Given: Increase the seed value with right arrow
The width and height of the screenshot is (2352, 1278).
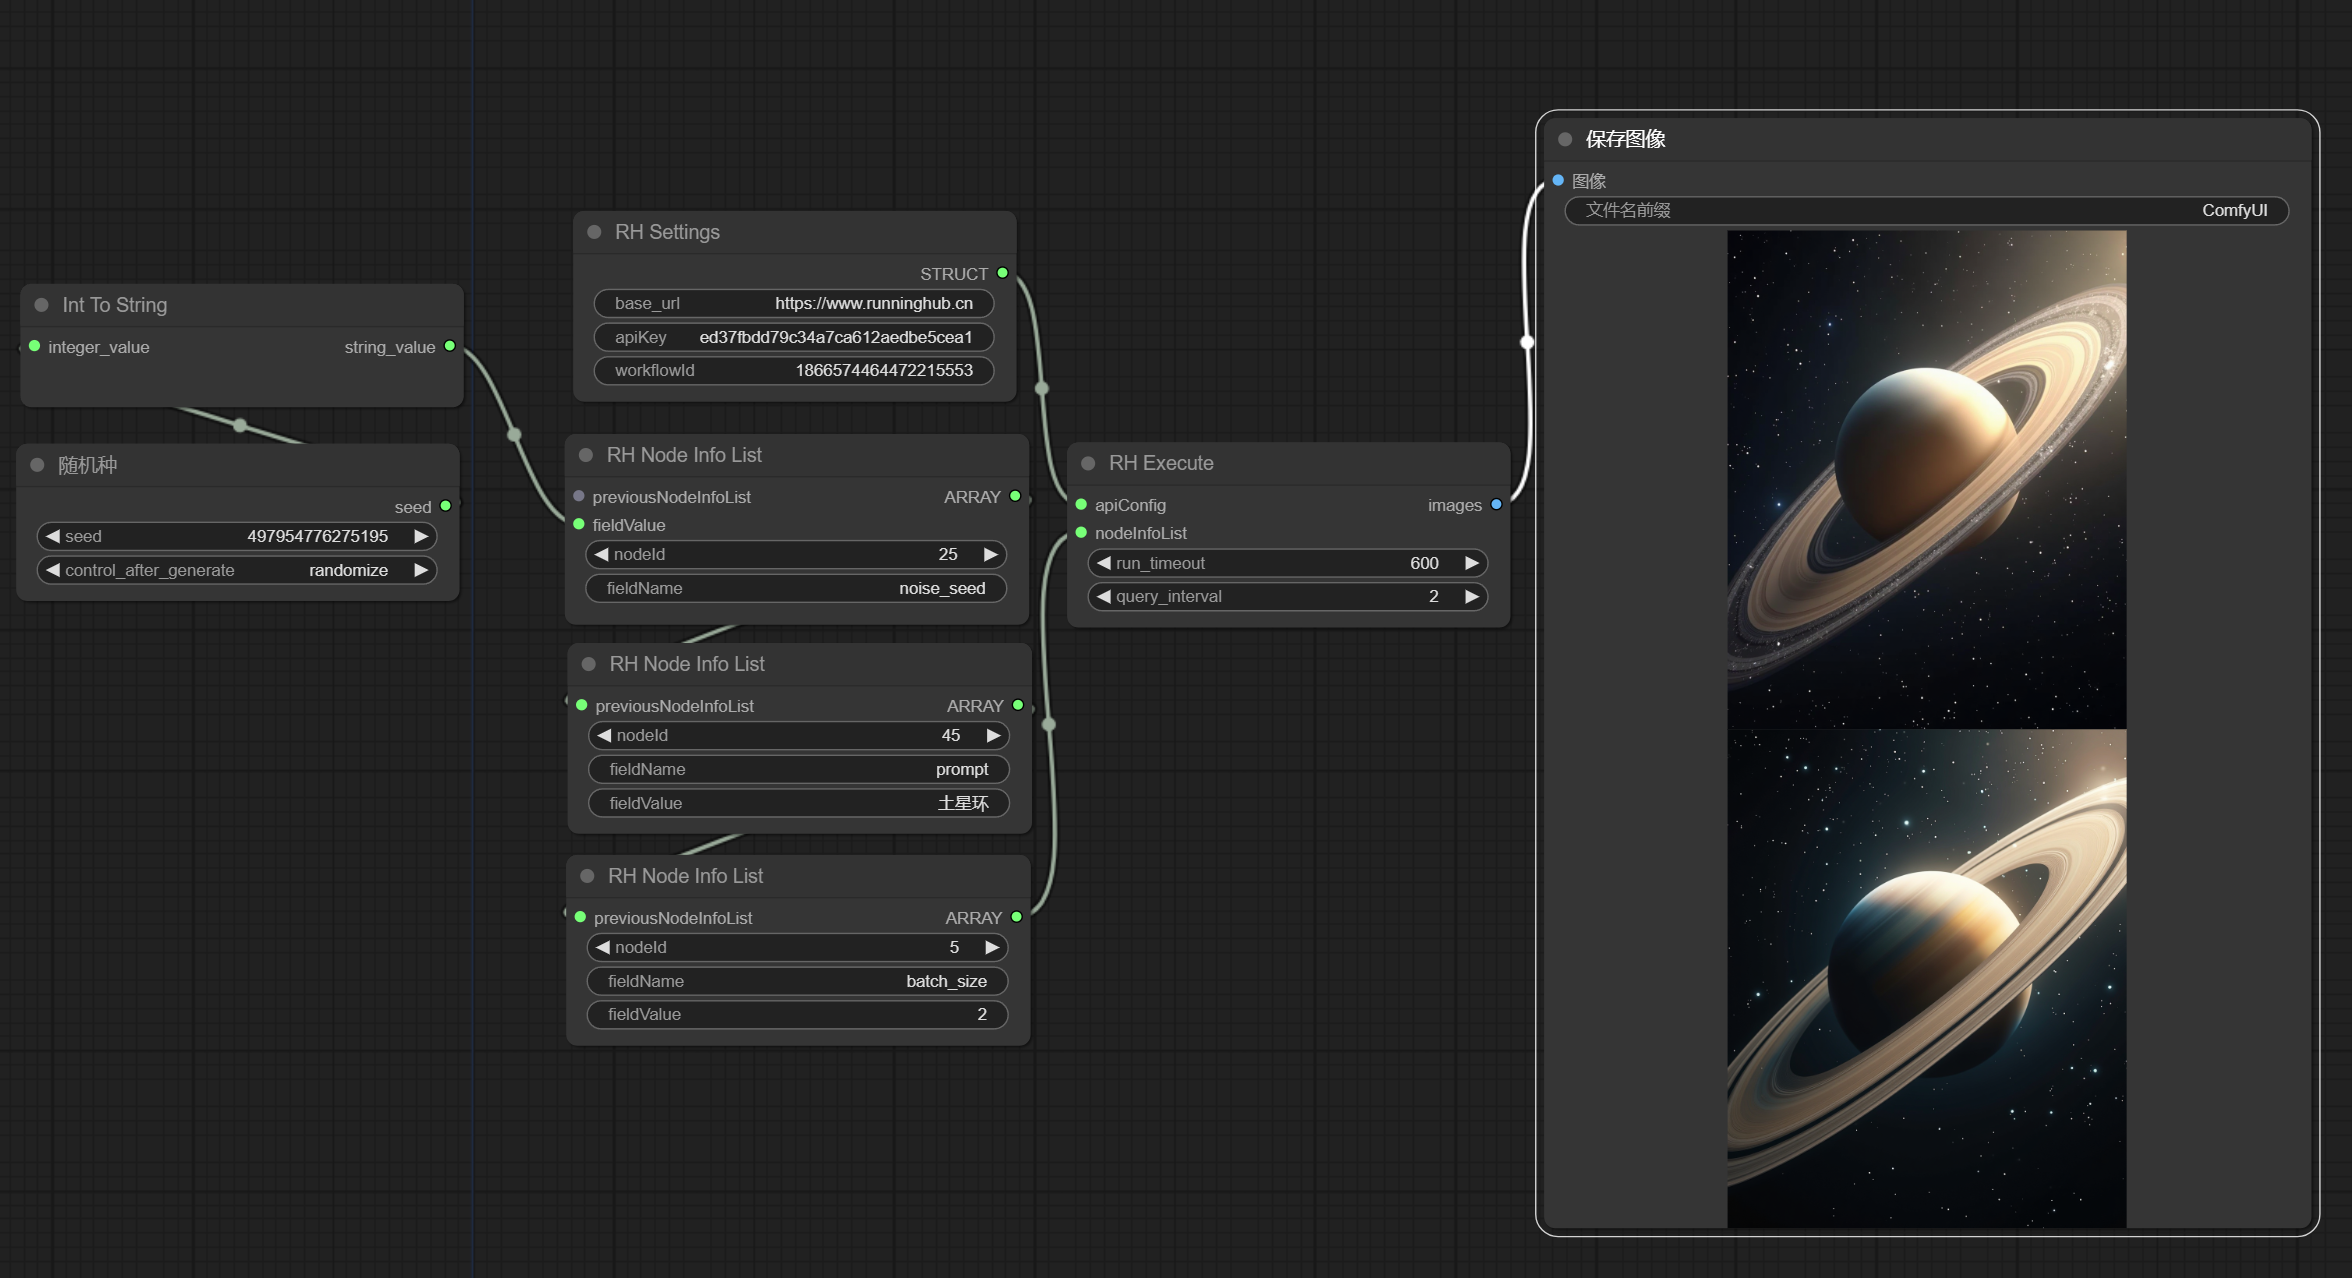Looking at the screenshot, I should coord(421,536).
